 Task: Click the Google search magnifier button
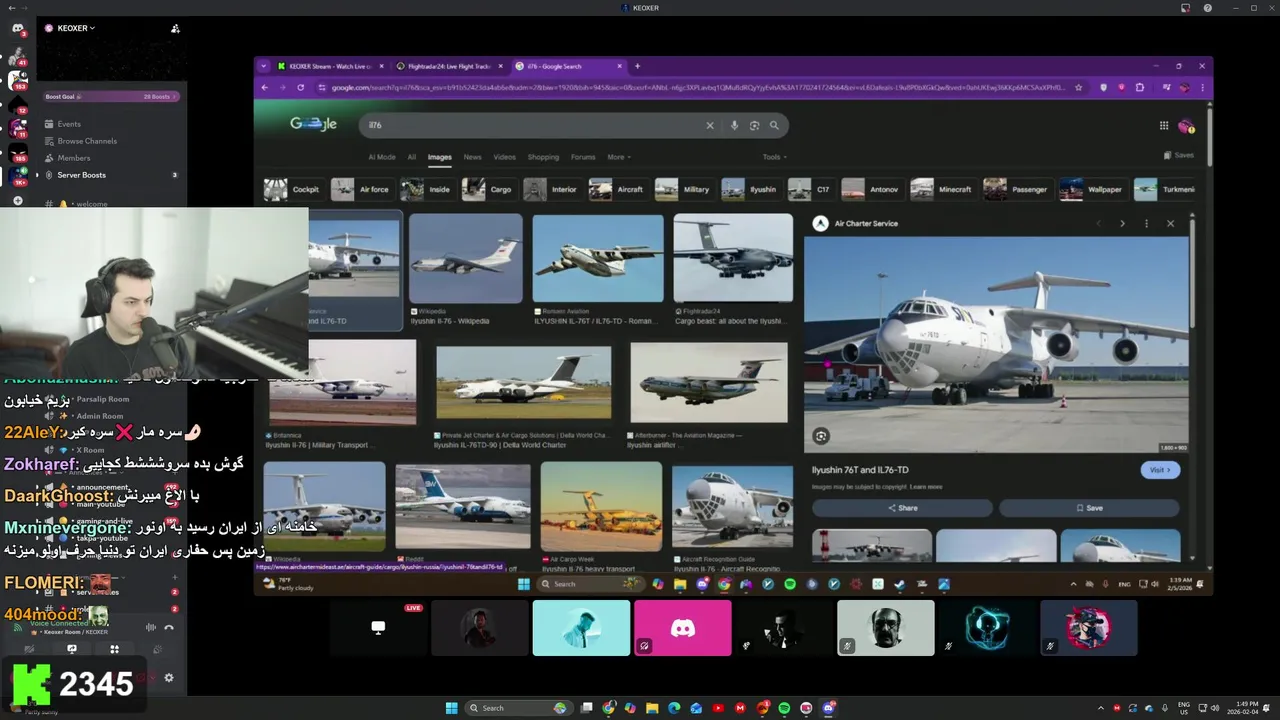point(774,125)
